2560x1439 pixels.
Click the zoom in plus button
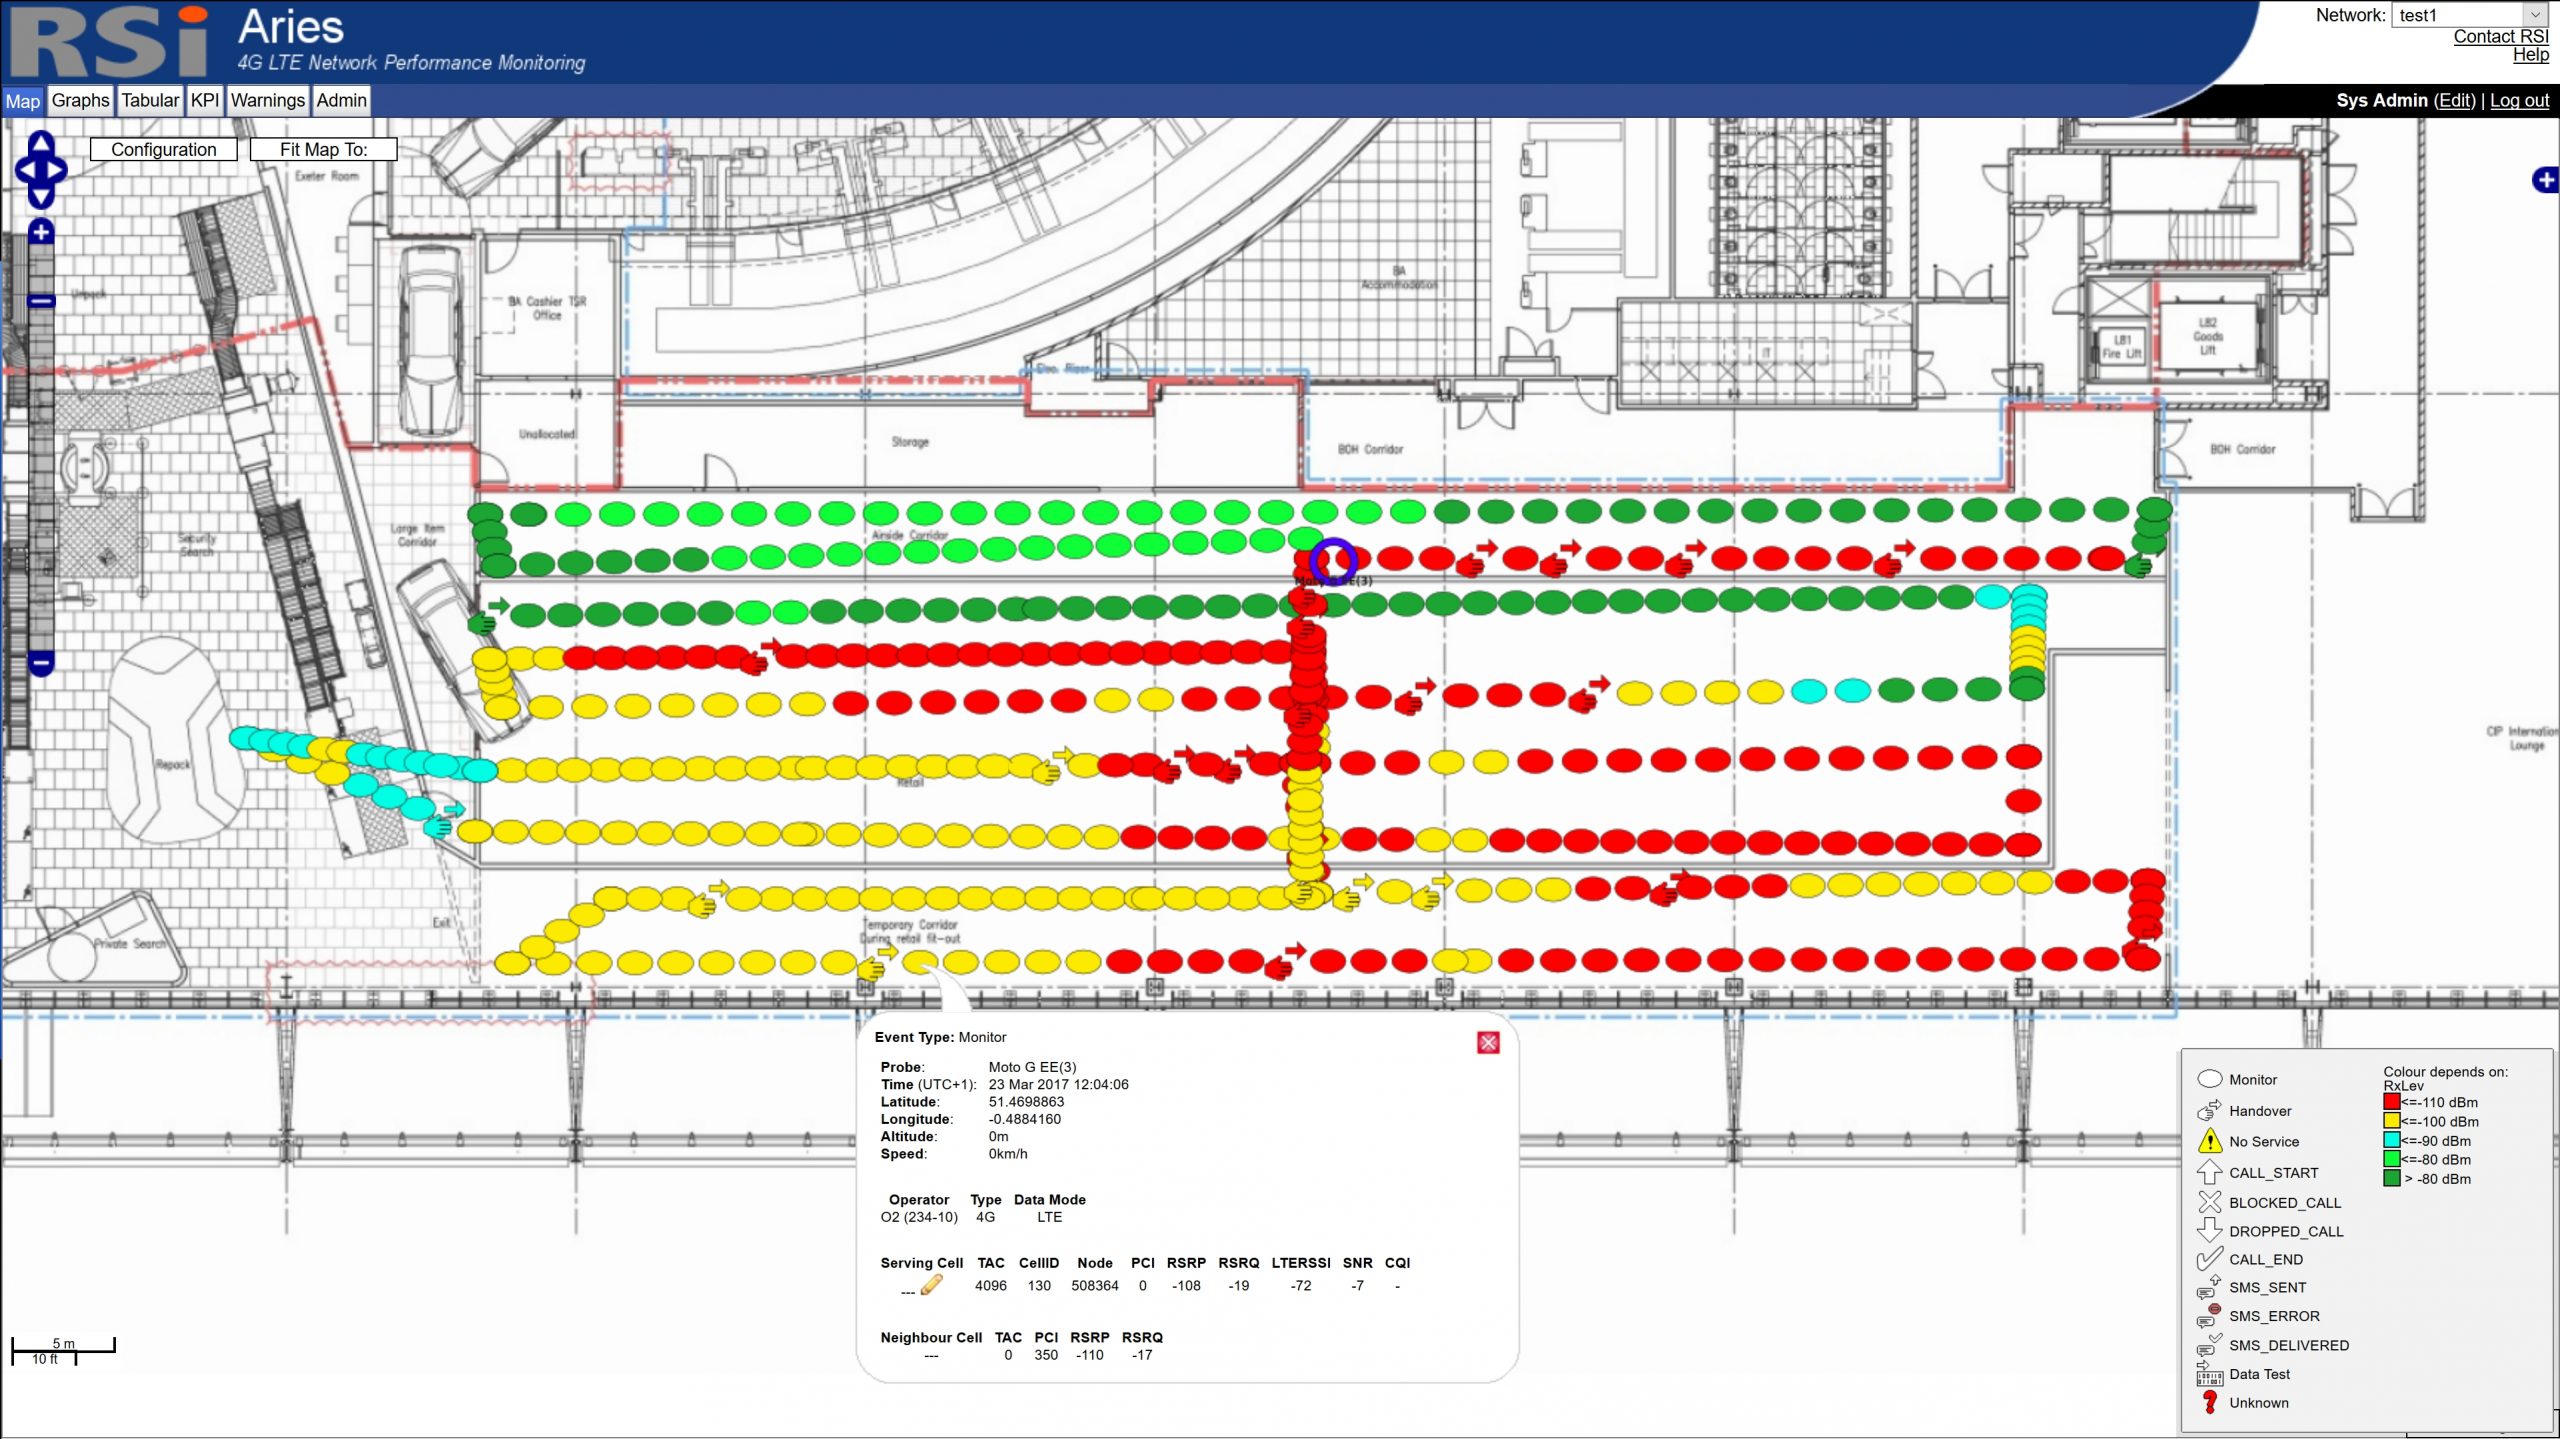41,232
